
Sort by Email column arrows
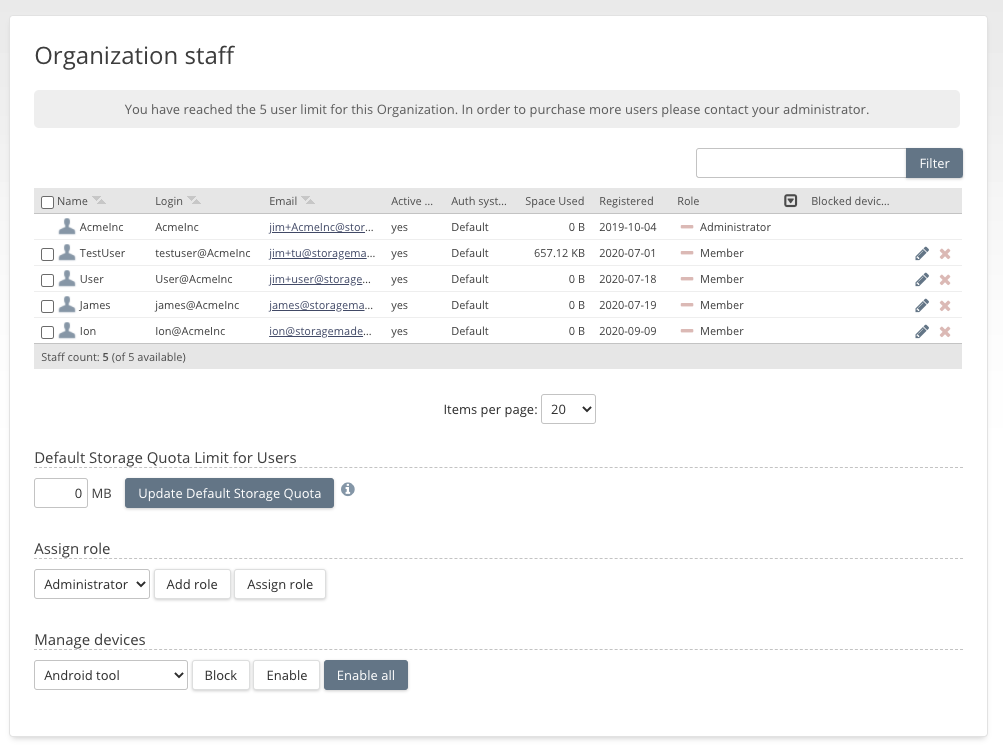tap(308, 201)
